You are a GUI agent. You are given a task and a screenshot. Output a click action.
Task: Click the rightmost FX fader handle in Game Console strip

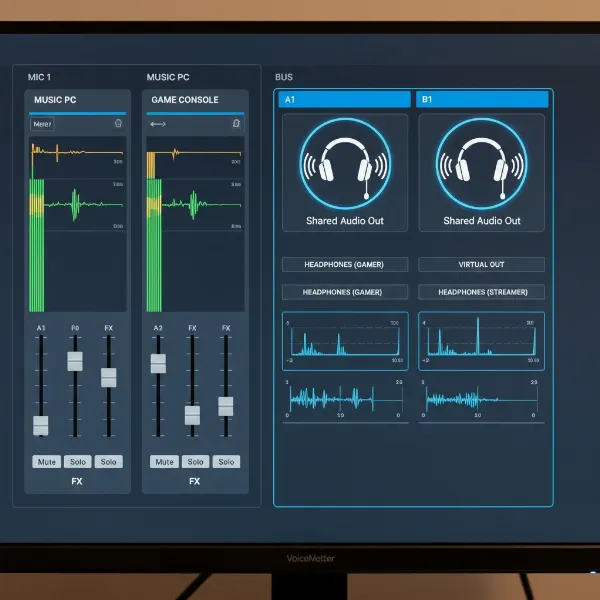tap(226, 406)
